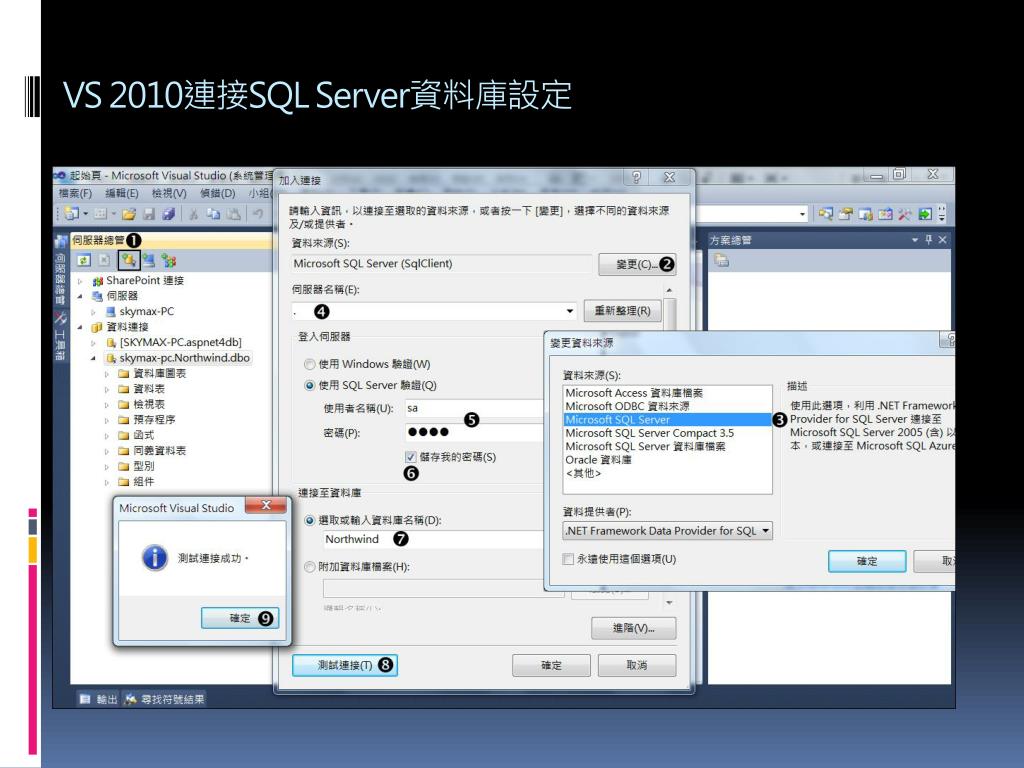Open server name combo box dropdown arrow

(x=569, y=311)
